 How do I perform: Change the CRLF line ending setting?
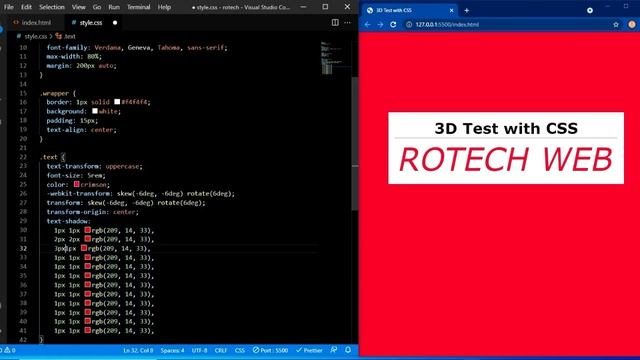221,350
